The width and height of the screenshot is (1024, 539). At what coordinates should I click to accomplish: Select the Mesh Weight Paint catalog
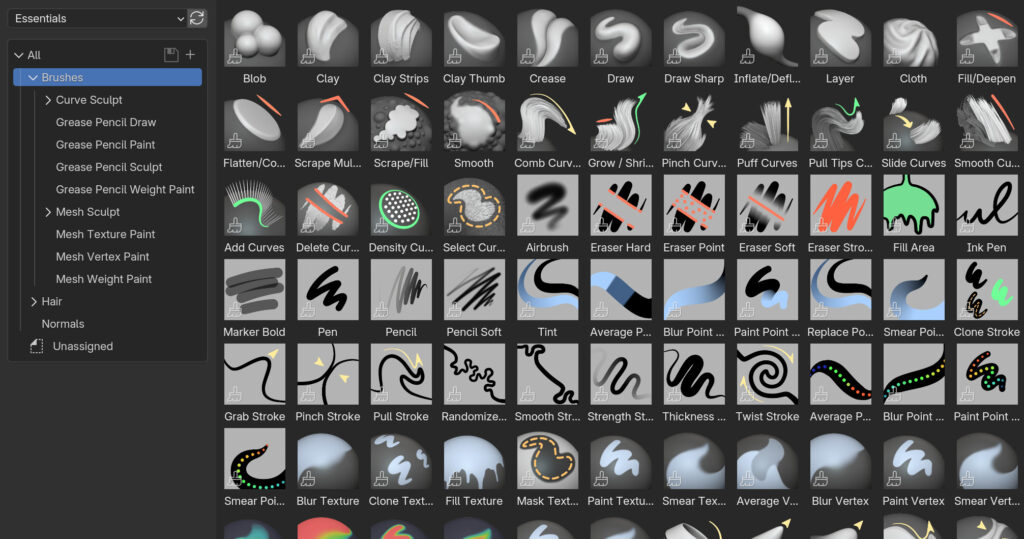click(103, 279)
